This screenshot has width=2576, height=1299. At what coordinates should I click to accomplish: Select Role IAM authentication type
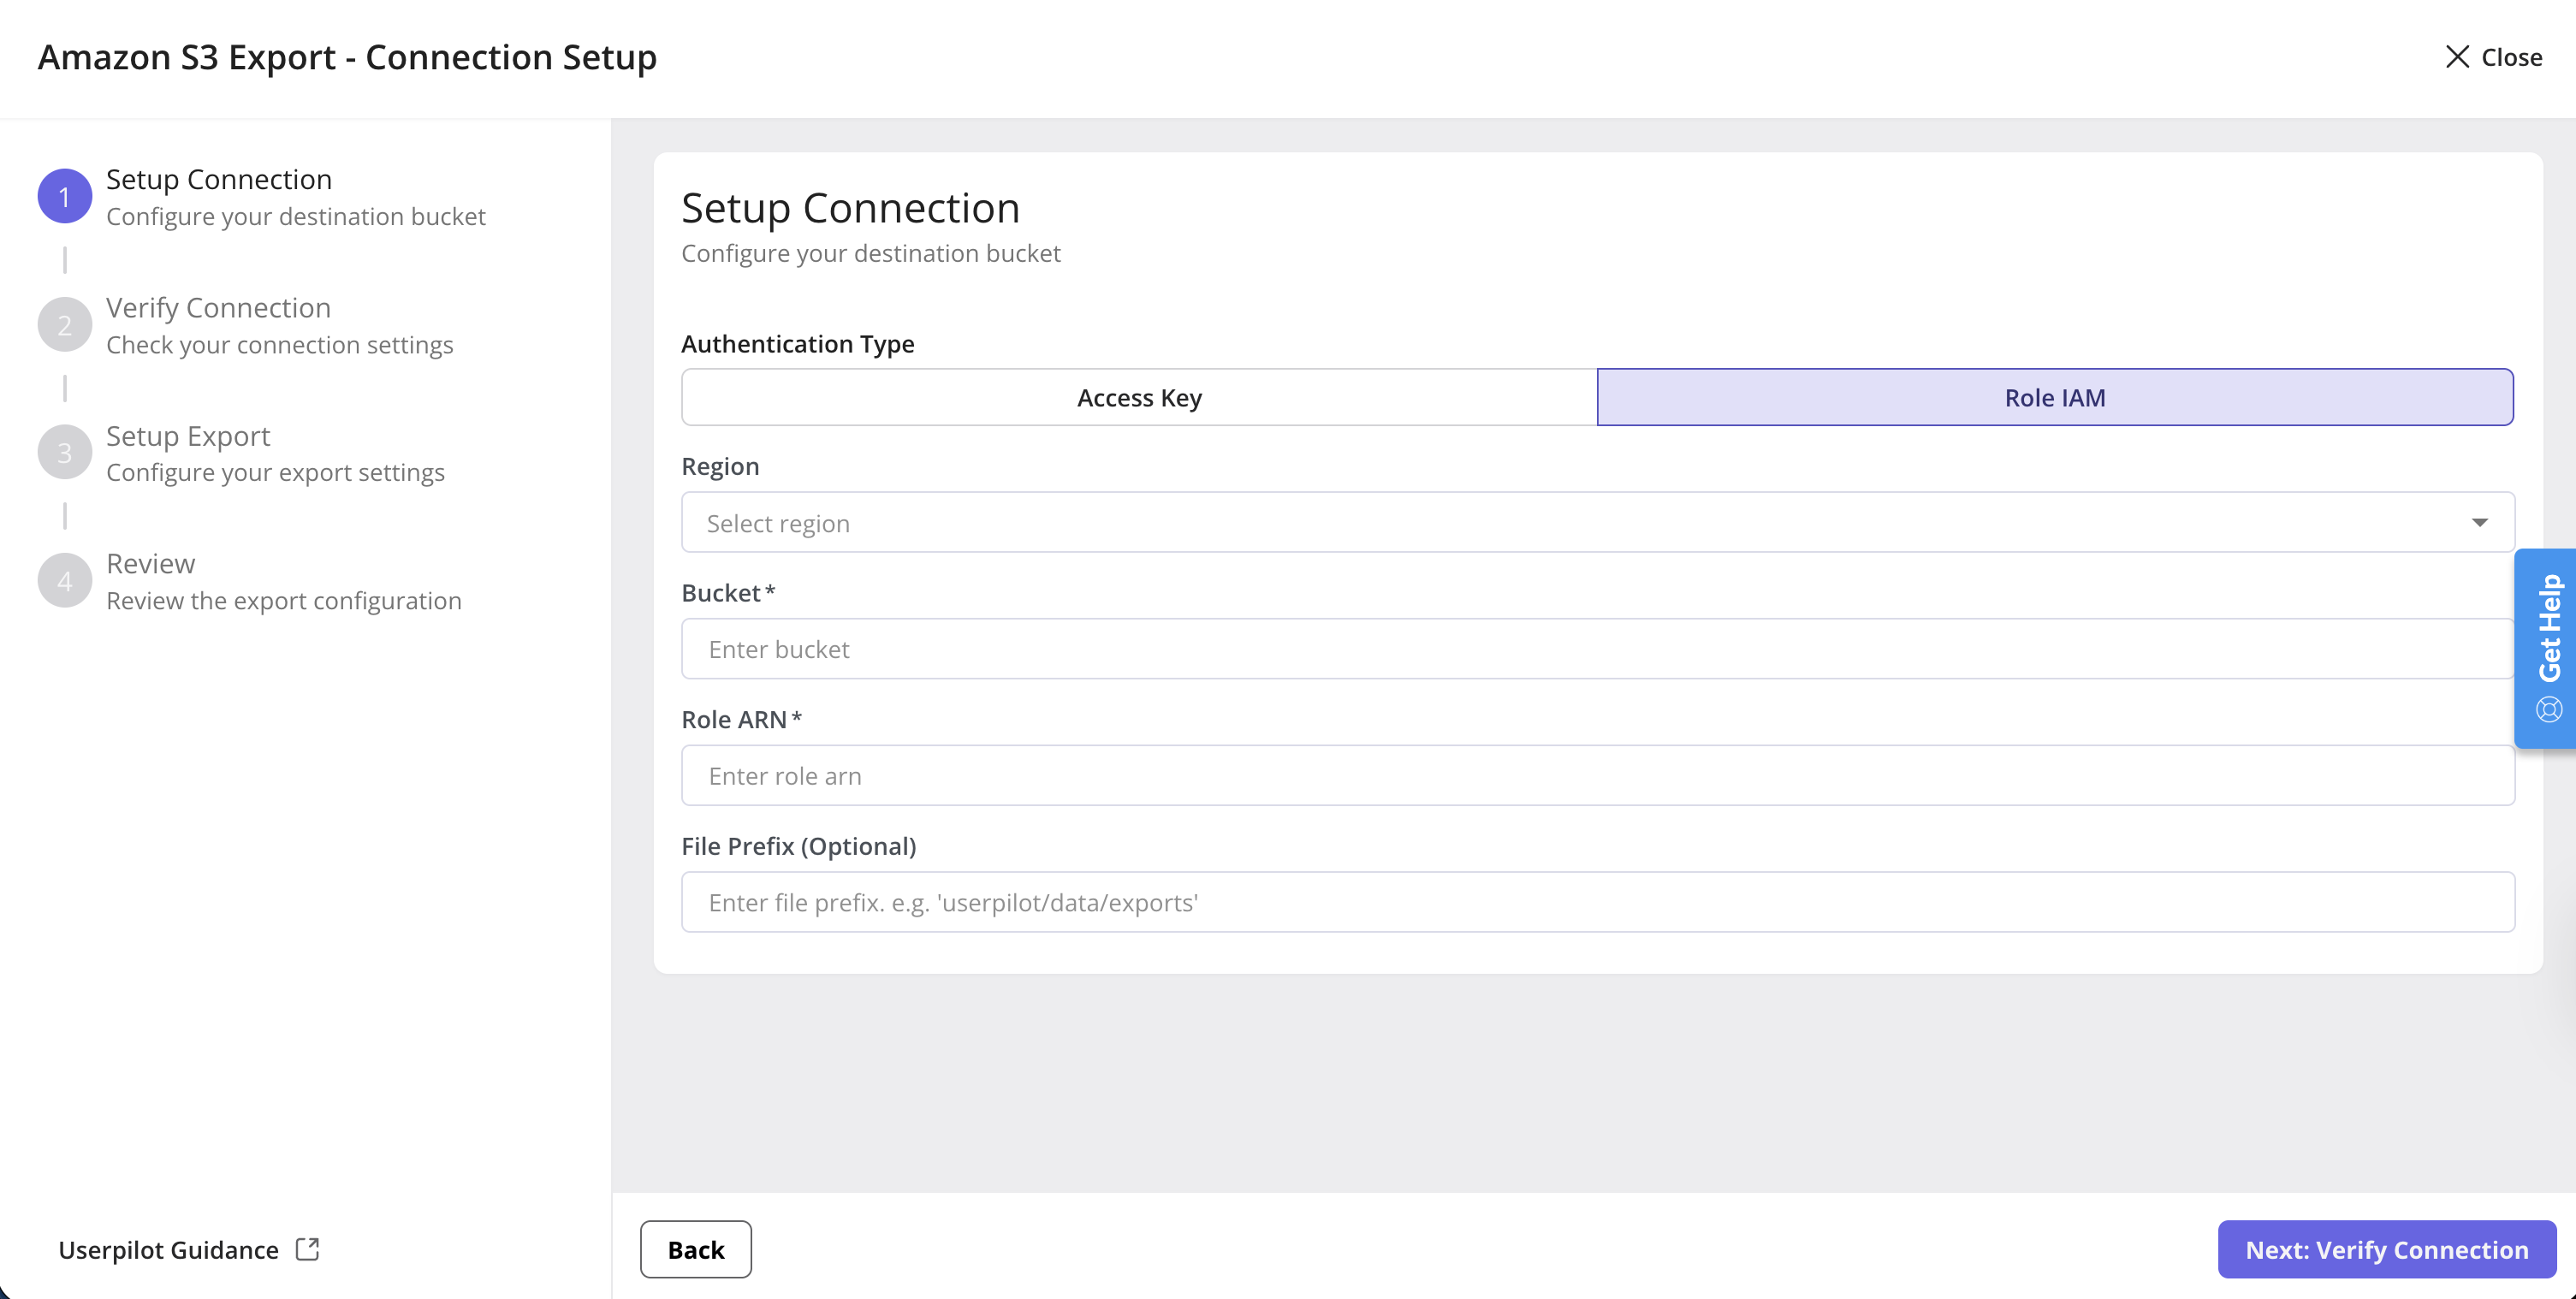[2054, 398]
